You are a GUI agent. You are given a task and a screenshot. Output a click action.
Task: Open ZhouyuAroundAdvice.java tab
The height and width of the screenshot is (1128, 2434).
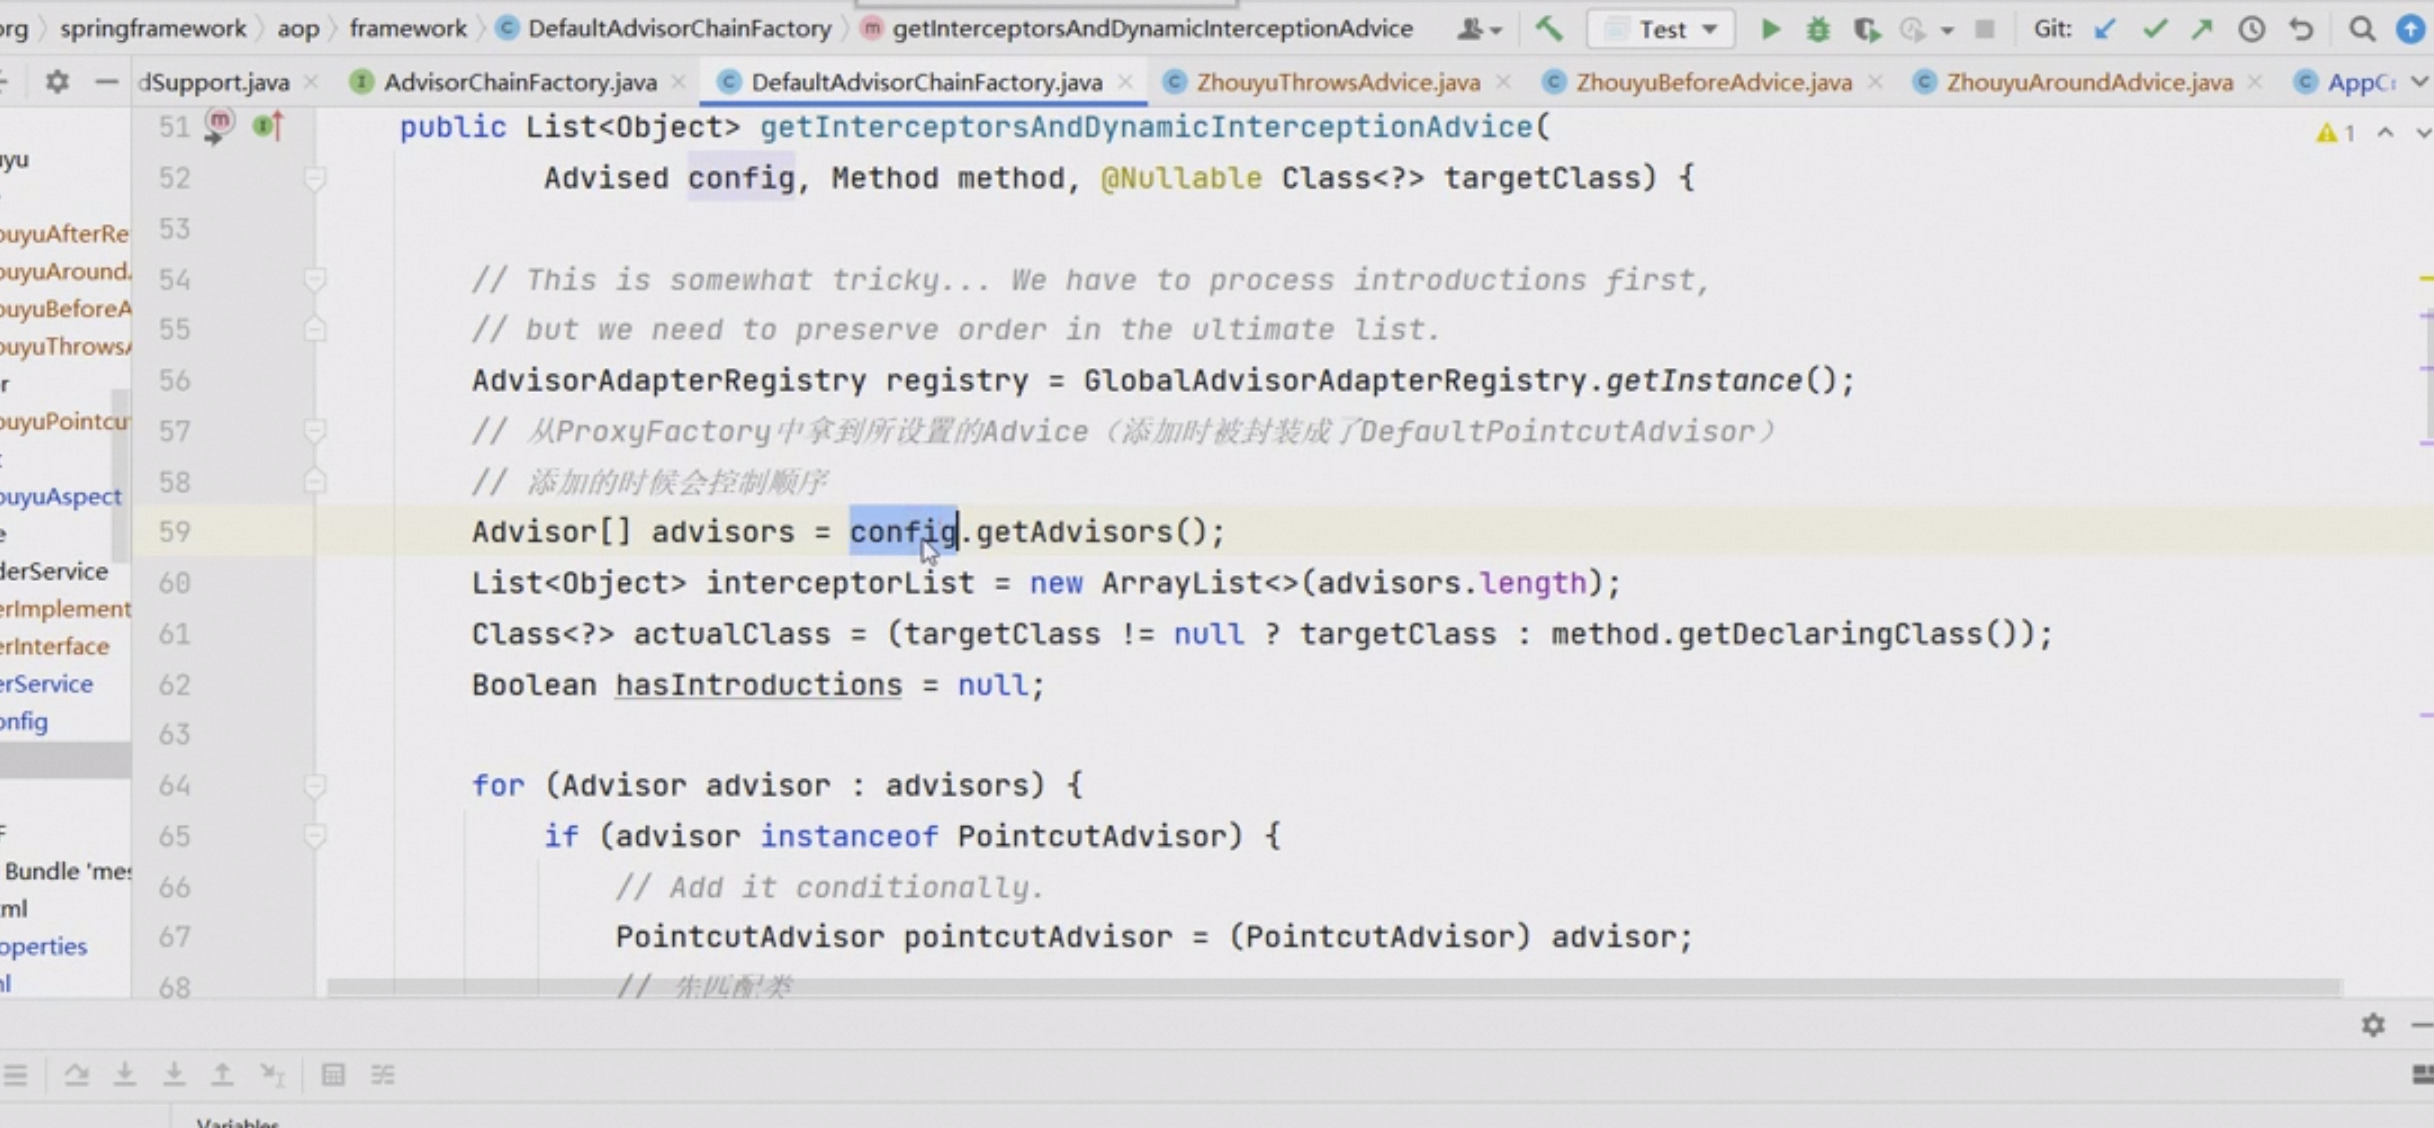2089,82
